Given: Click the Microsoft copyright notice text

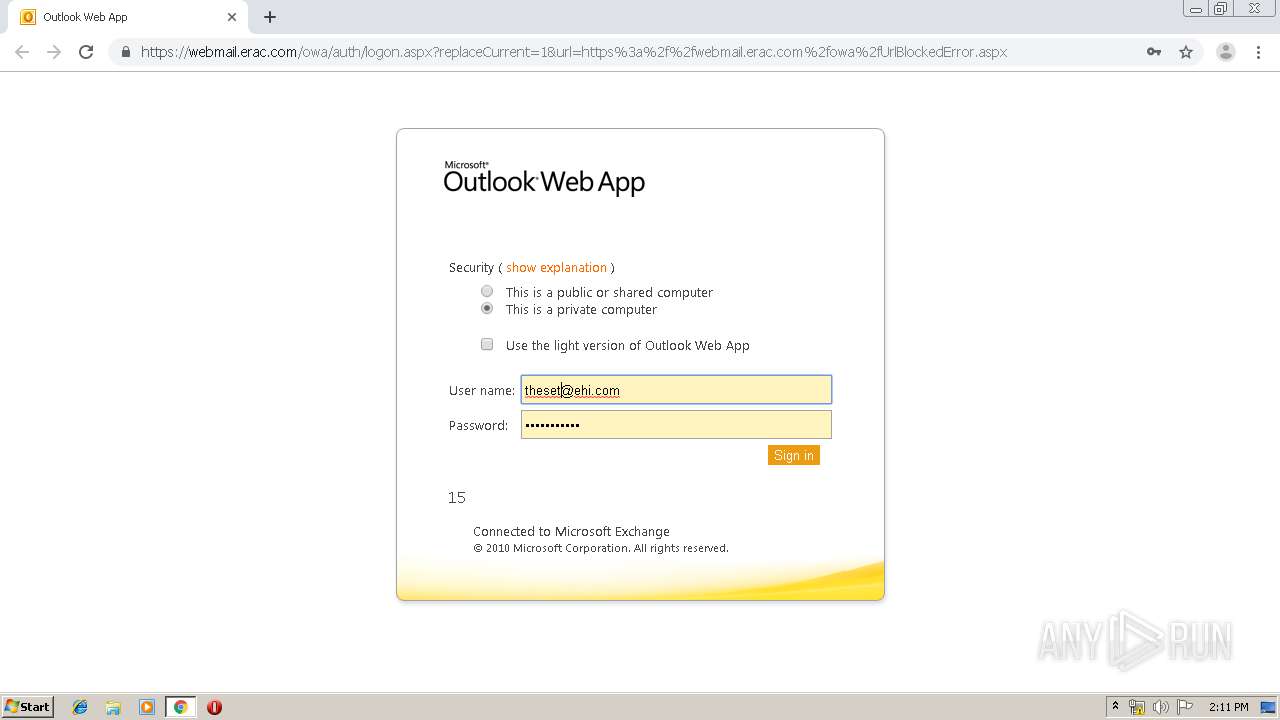Looking at the screenshot, I should (x=601, y=548).
